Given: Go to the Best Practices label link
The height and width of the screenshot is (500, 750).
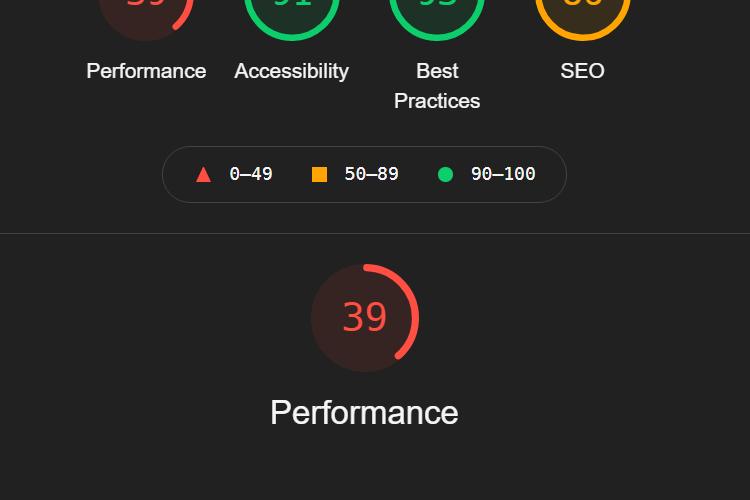Looking at the screenshot, I should coord(437,86).
